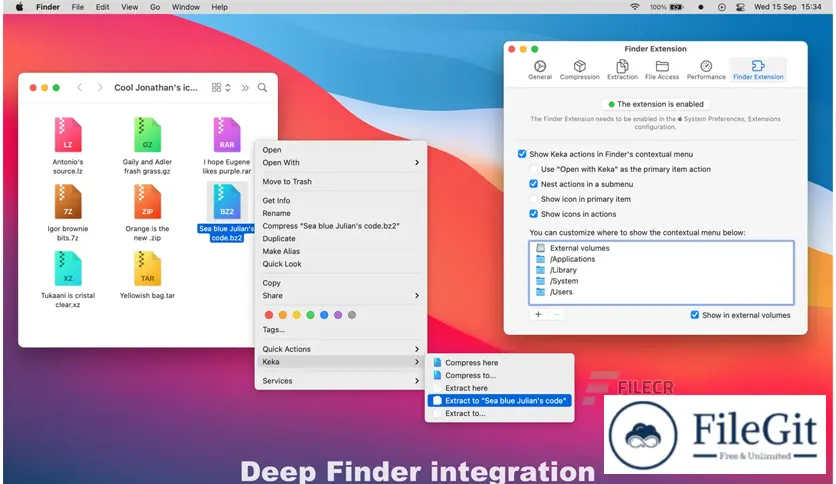836x484 pixels.
Task: Apply the green tag color
Action: pos(310,315)
